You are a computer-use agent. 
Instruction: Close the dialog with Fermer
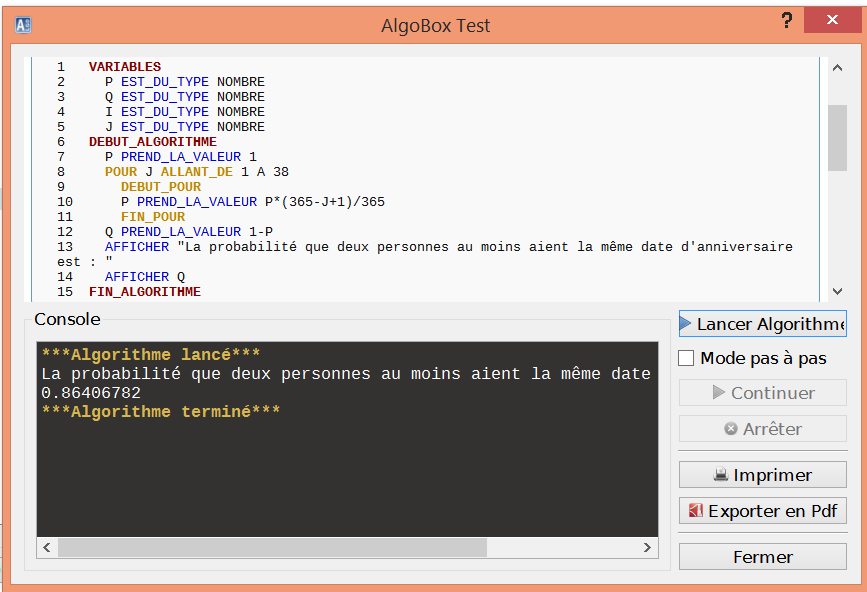[x=762, y=557]
